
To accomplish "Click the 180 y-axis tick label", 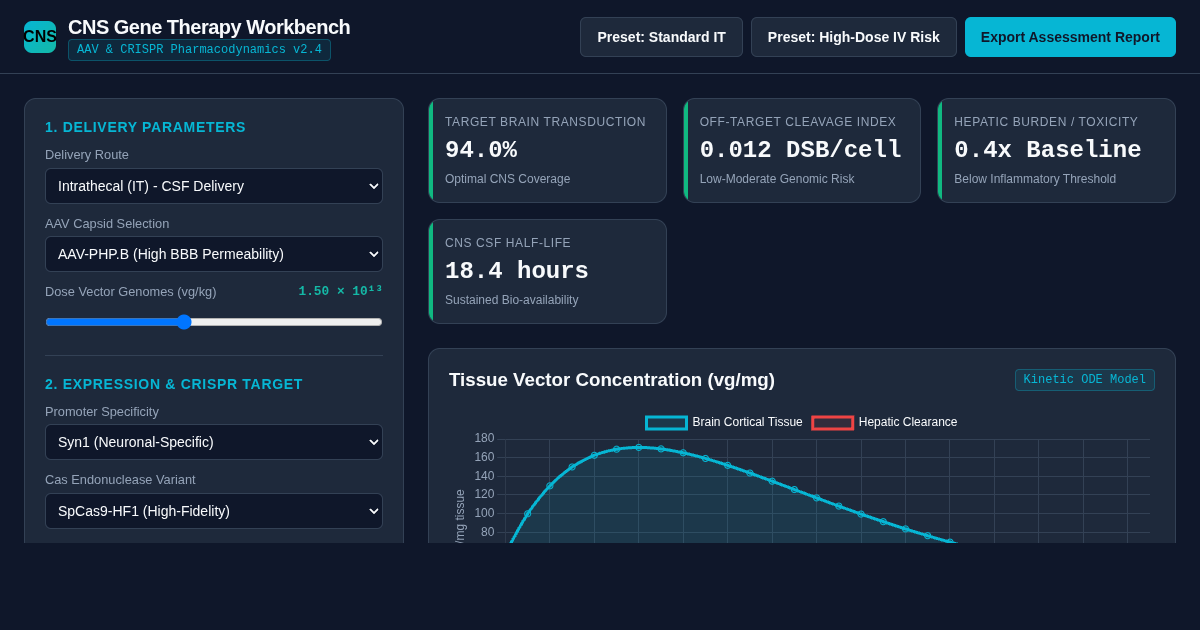I will [484, 438].
